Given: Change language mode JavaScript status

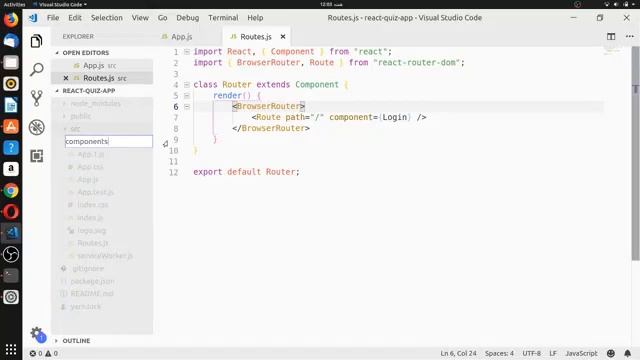Looking at the screenshot, I should pyautogui.click(x=582, y=353).
